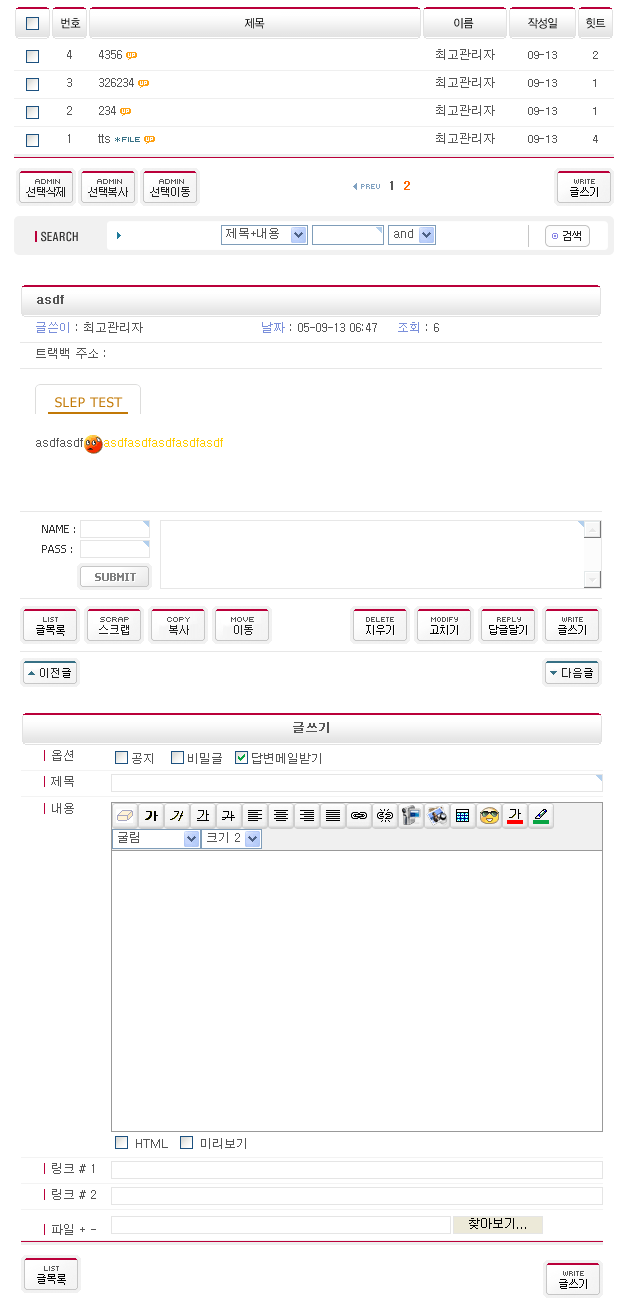Image resolution: width=629 pixels, height=1302 pixels.
Task: Click the comment NAME input field
Action: click(x=115, y=529)
